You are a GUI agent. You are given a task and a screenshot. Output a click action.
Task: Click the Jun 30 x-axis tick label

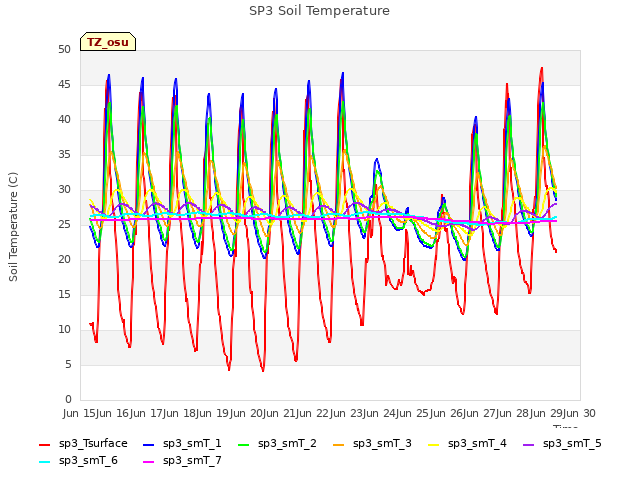pyautogui.click(x=578, y=413)
